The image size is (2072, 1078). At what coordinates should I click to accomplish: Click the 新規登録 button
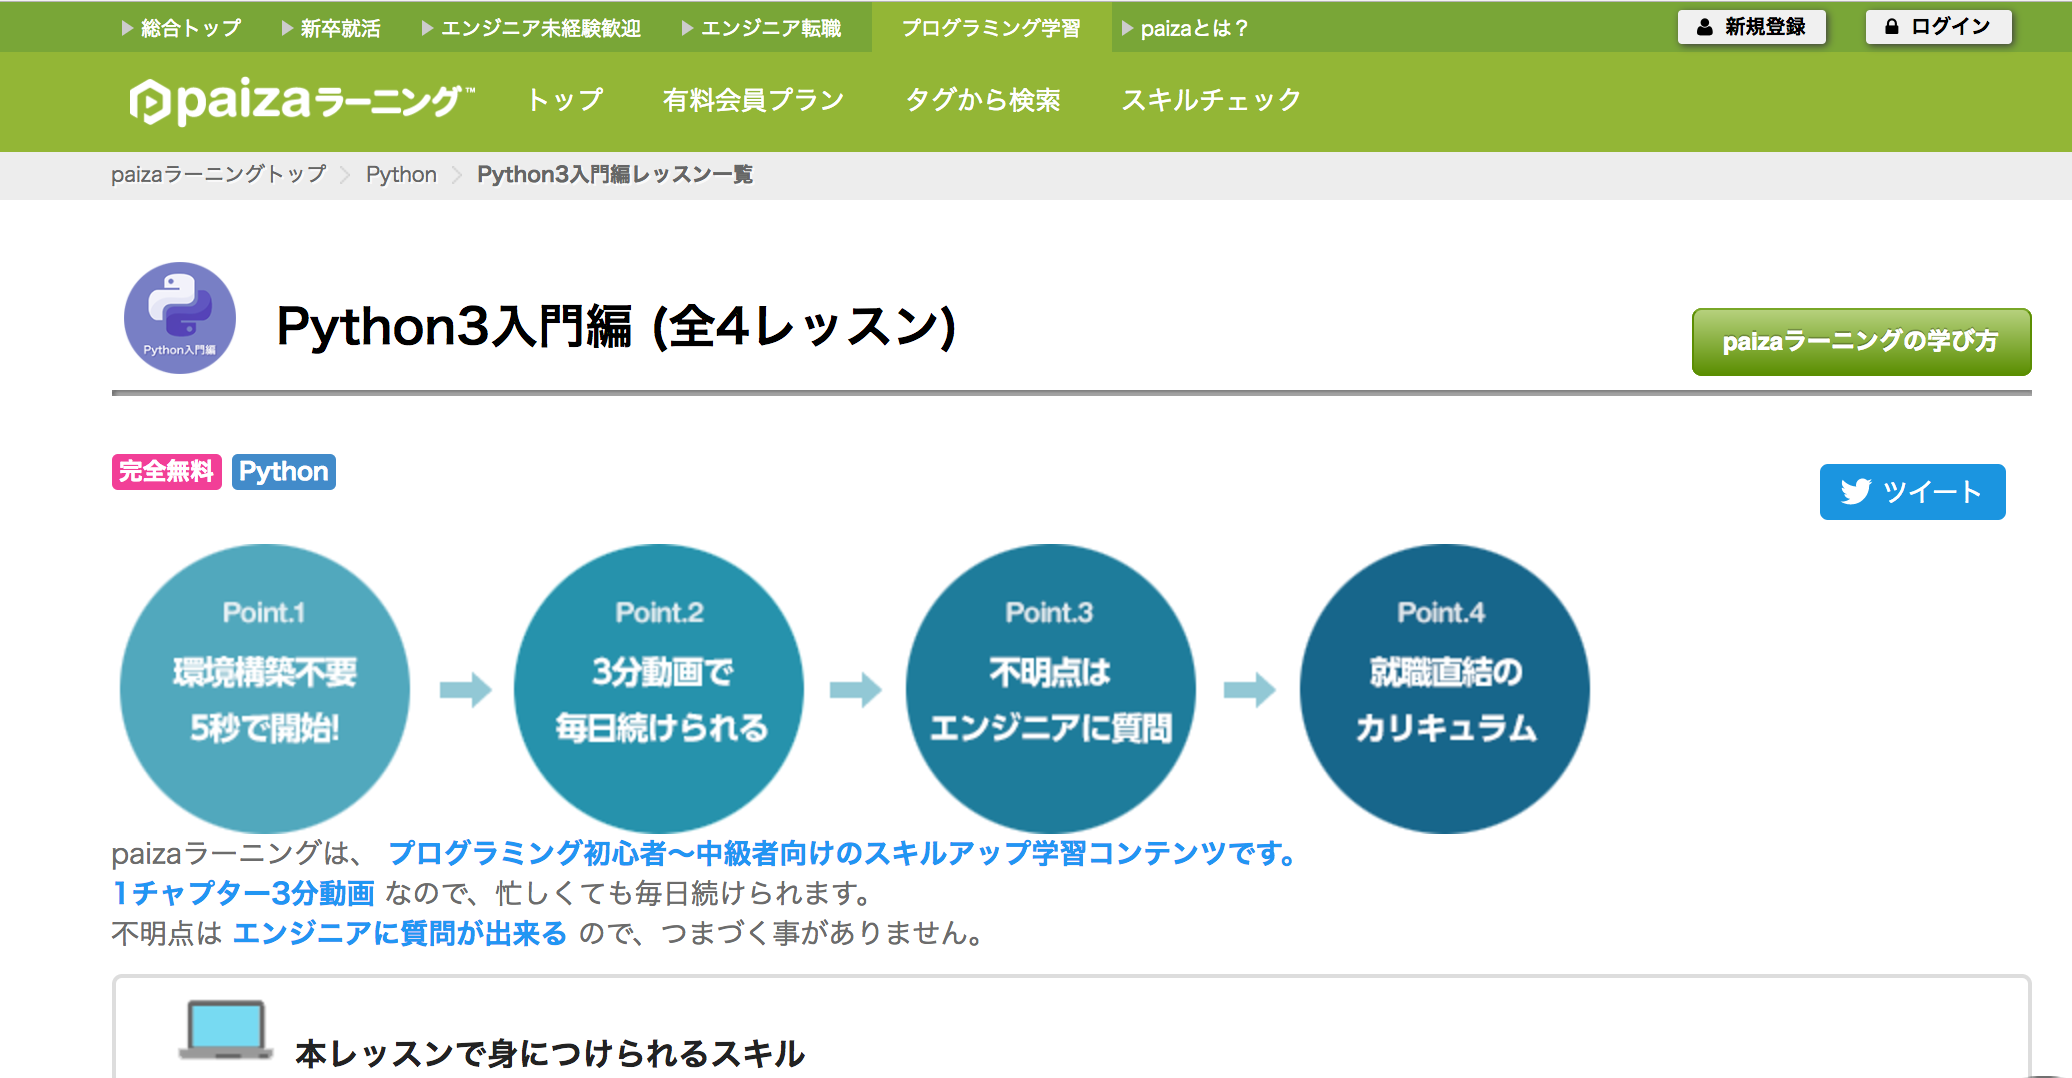tap(1752, 27)
